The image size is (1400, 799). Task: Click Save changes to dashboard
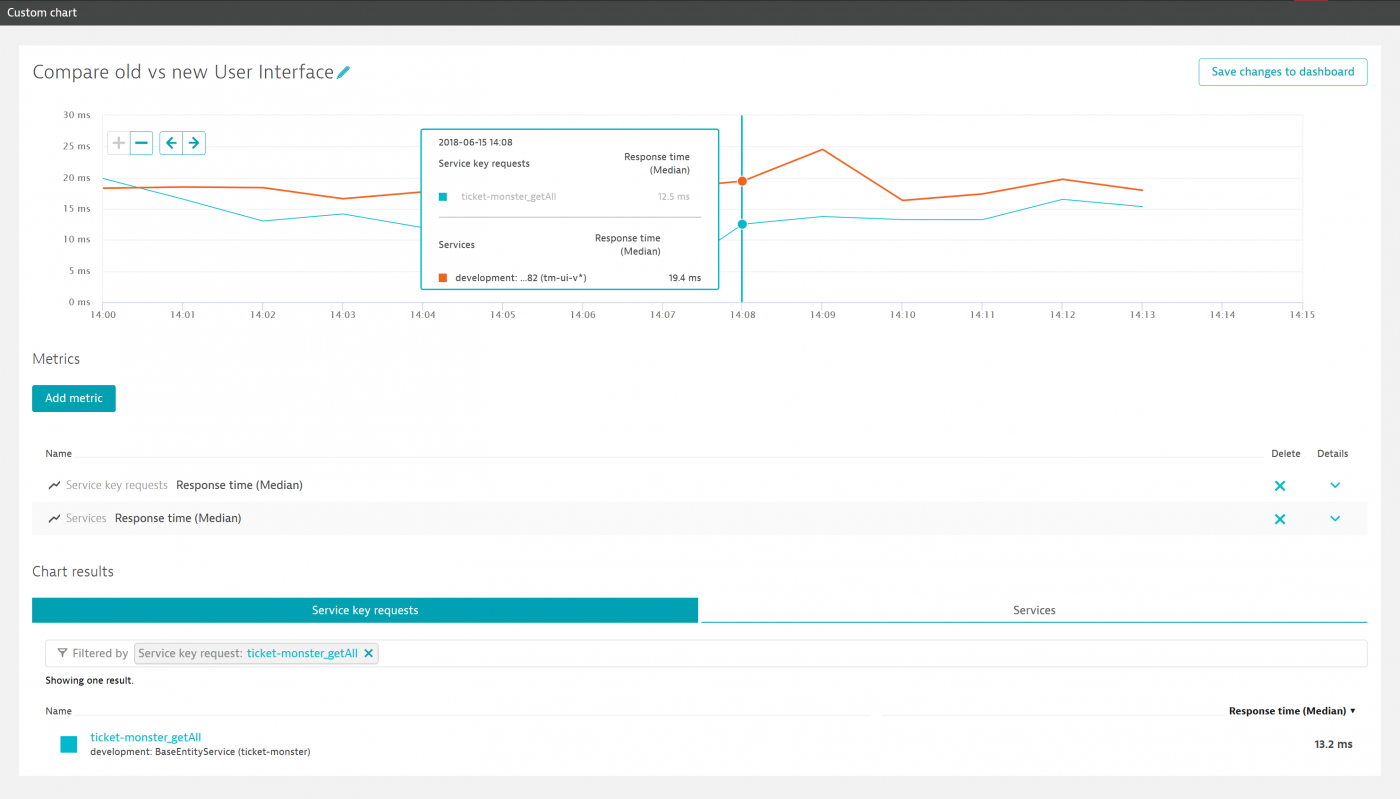(x=1283, y=71)
